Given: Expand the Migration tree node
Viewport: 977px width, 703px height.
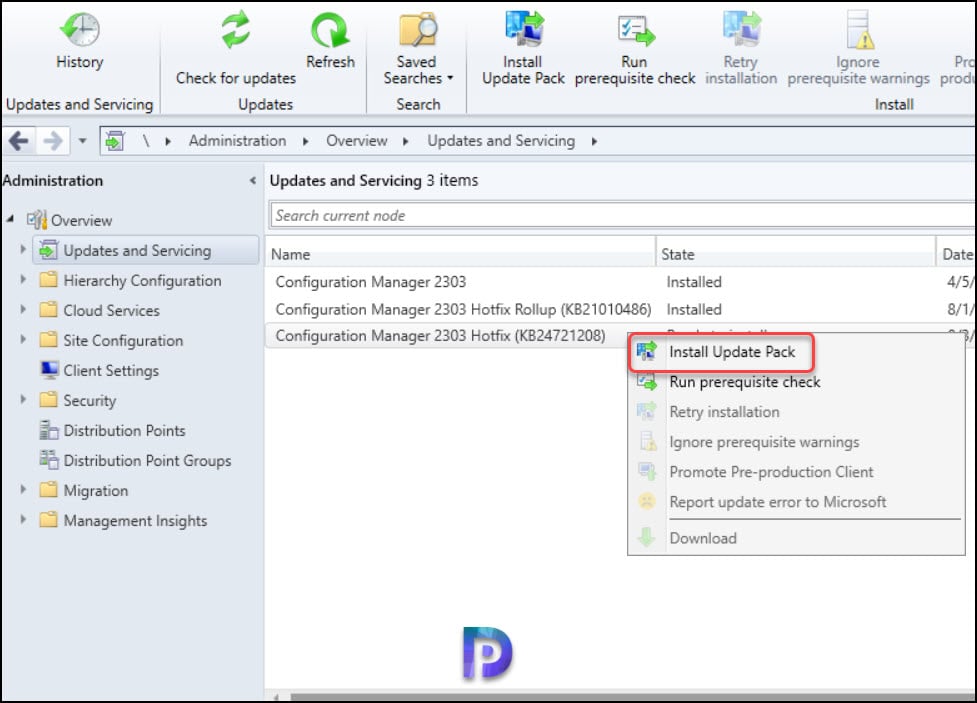Looking at the screenshot, I should tap(23, 489).
